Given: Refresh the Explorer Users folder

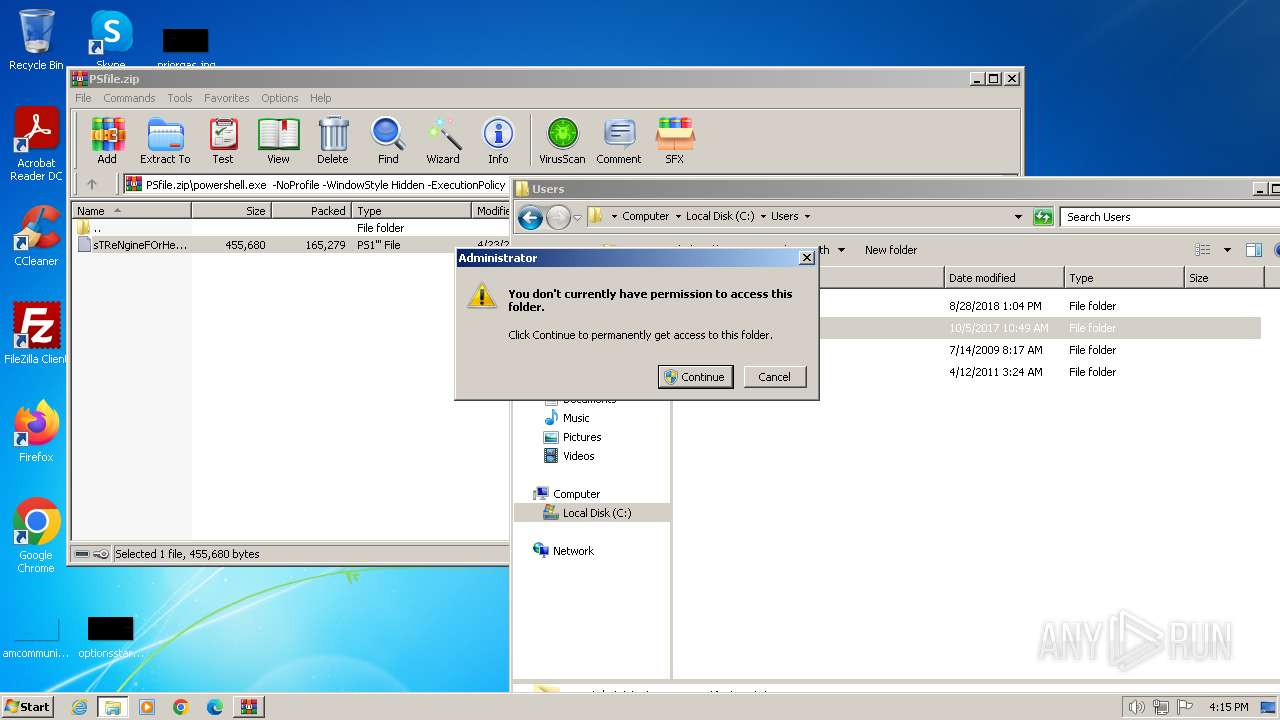Looking at the screenshot, I should (1043, 216).
